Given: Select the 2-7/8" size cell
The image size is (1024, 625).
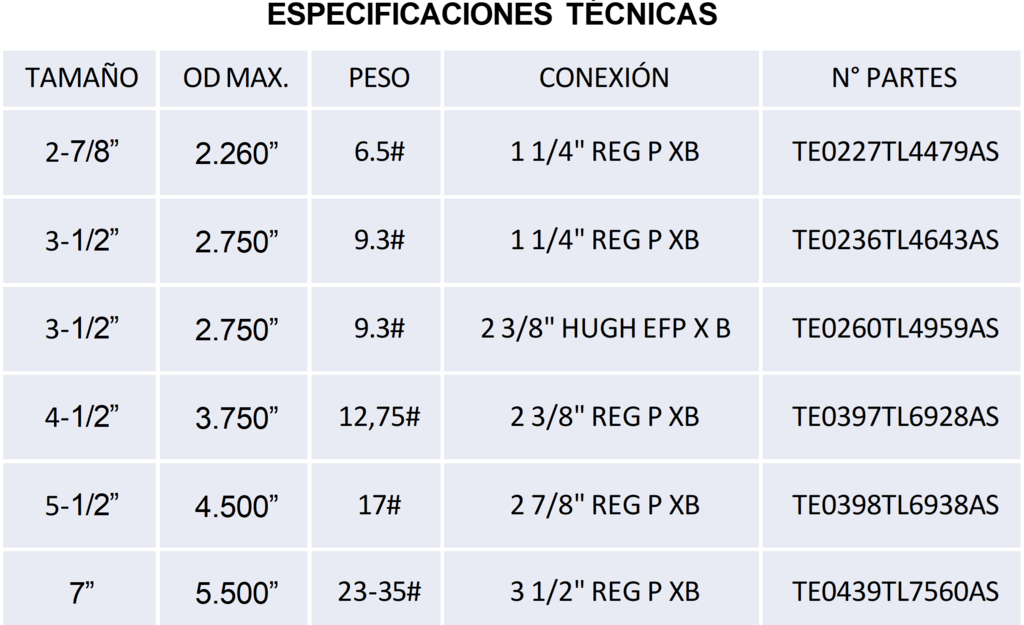Looking at the screenshot, I should click(82, 154).
